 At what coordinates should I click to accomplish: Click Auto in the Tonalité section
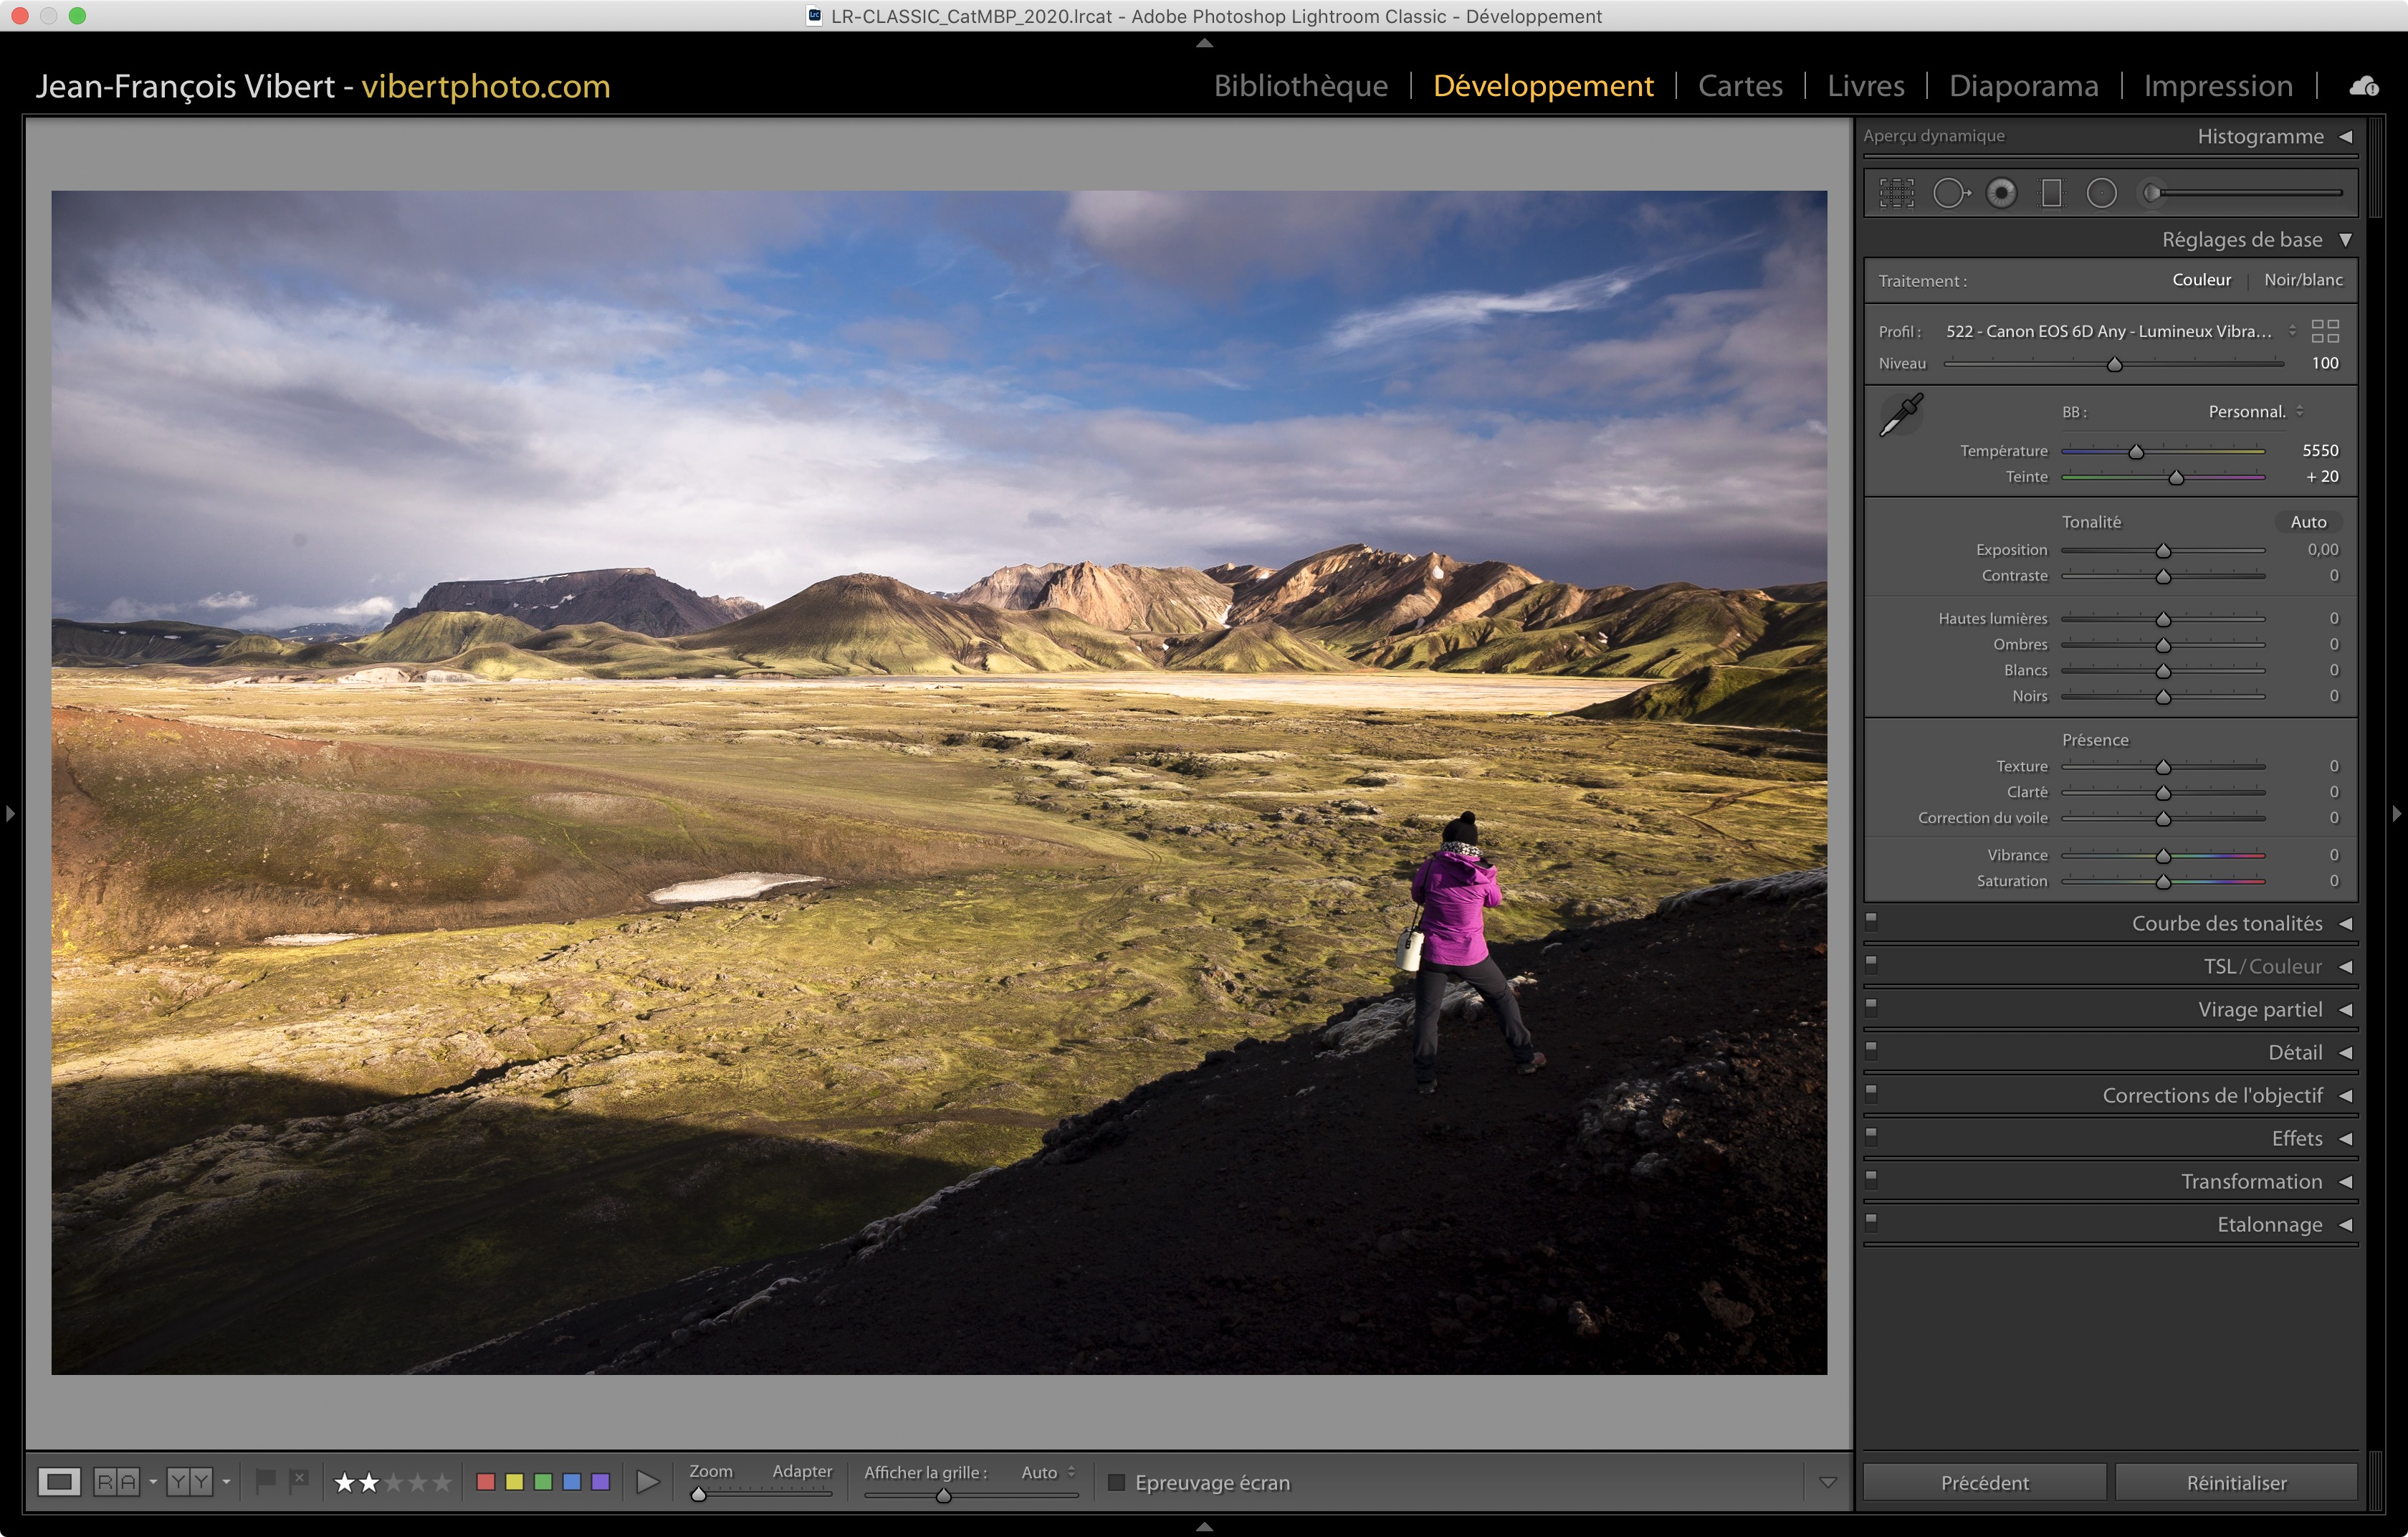[2308, 522]
